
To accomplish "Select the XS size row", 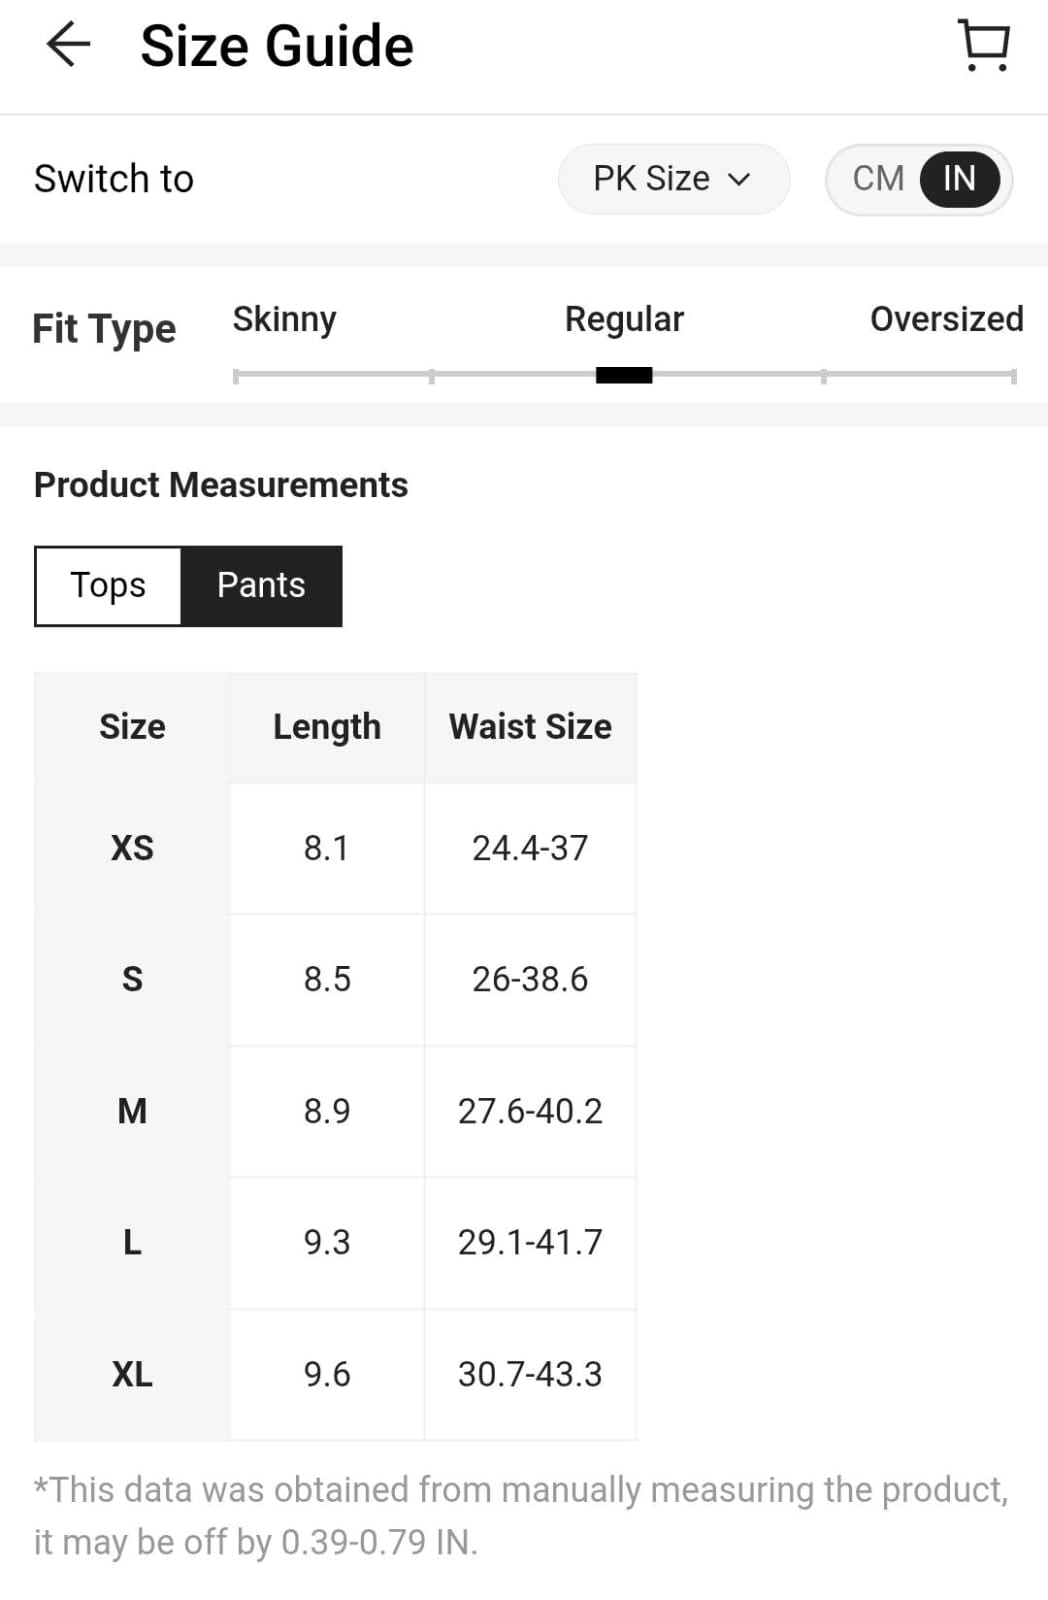I will (x=132, y=848).
